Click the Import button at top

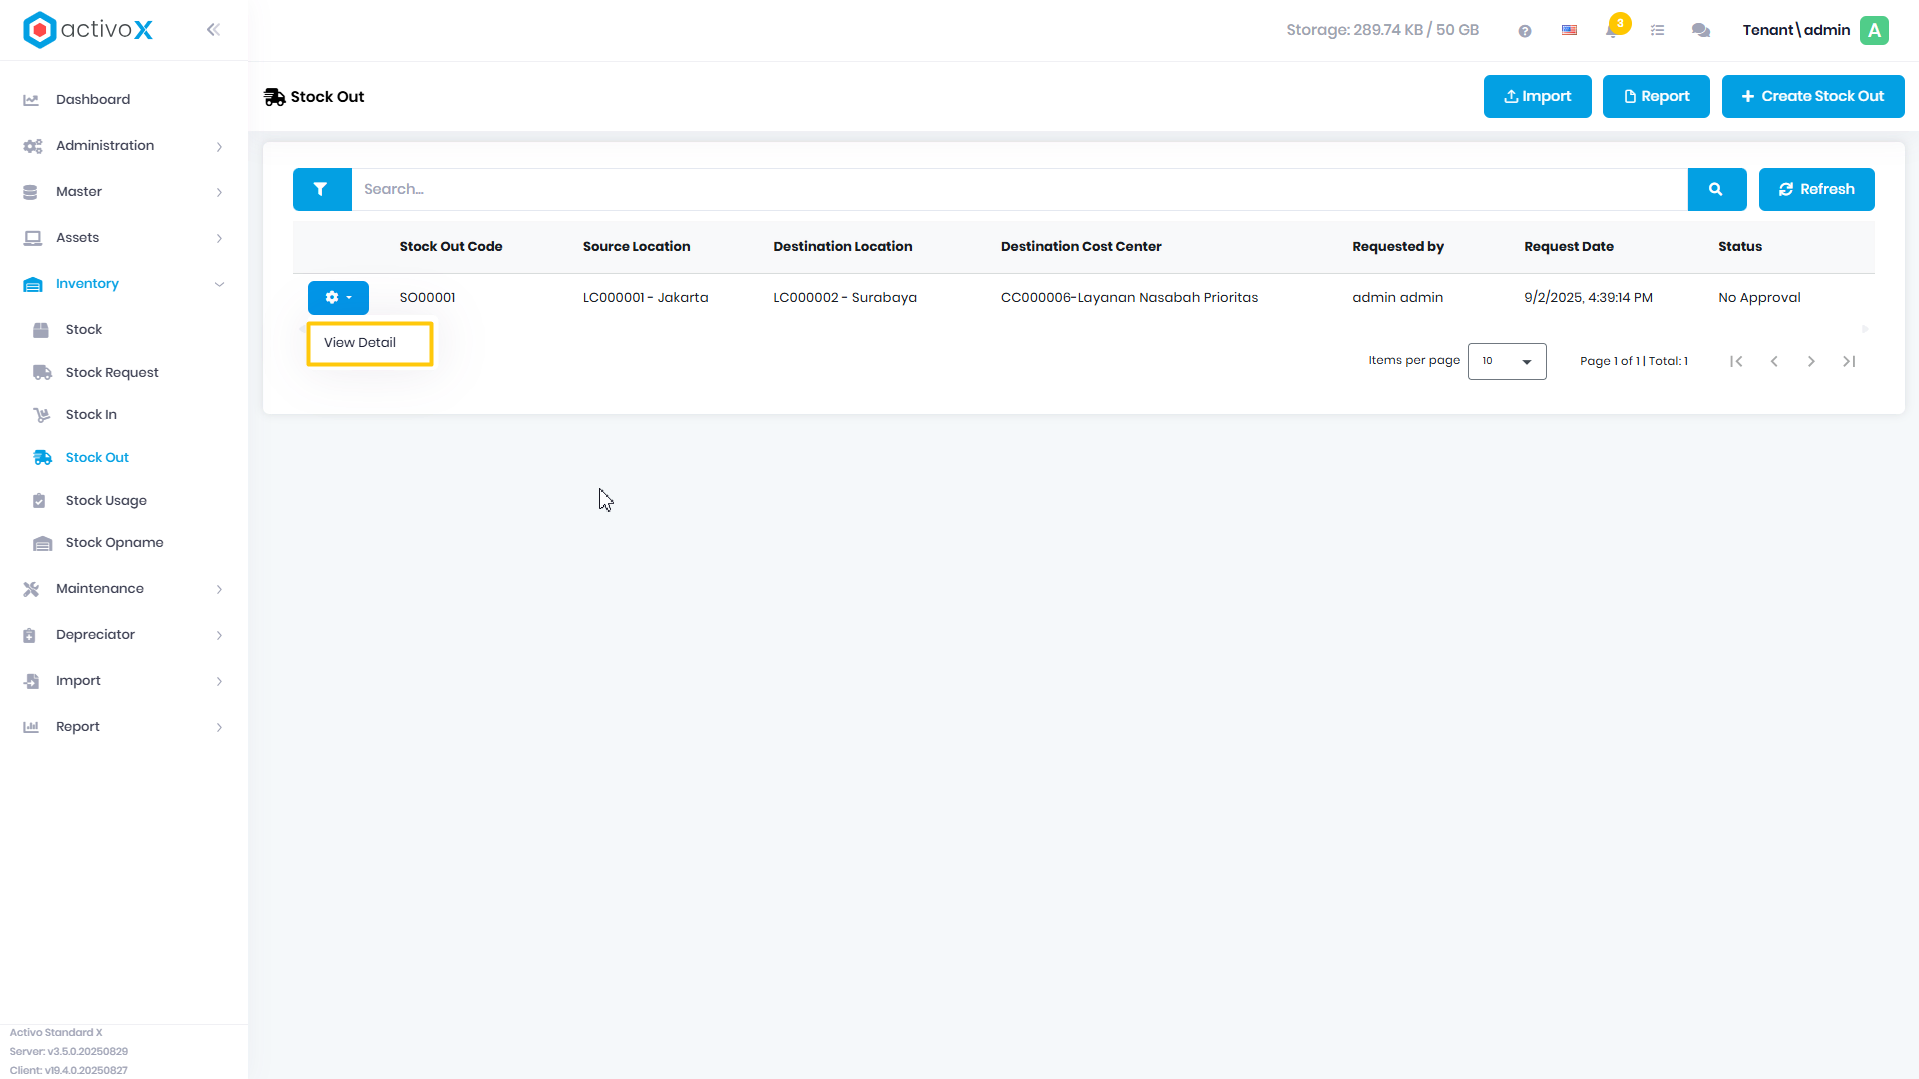coord(1537,97)
